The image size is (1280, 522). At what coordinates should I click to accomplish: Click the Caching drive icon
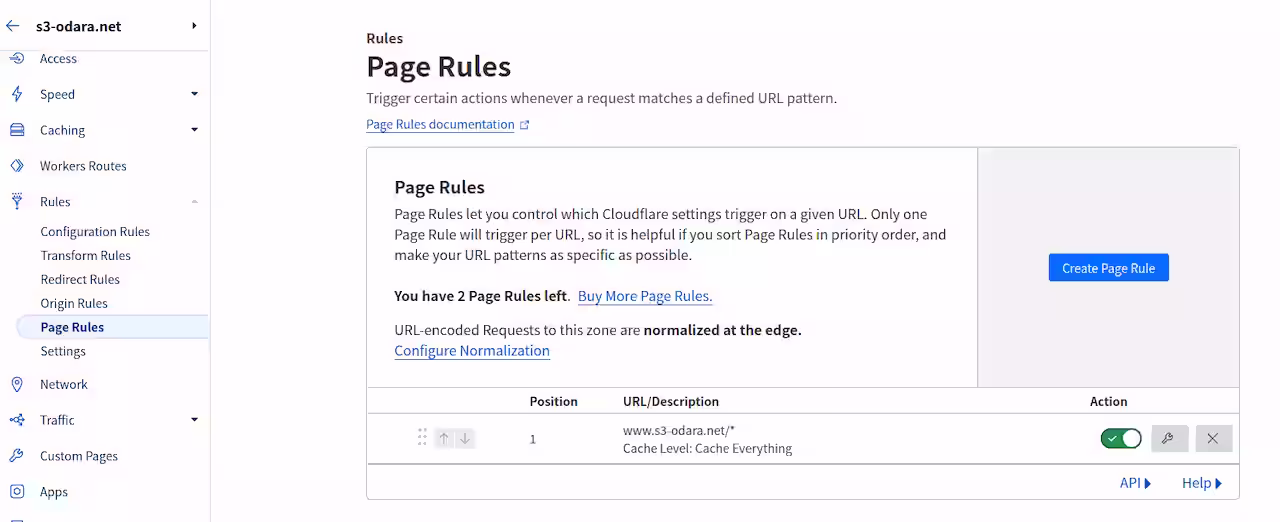(17, 130)
